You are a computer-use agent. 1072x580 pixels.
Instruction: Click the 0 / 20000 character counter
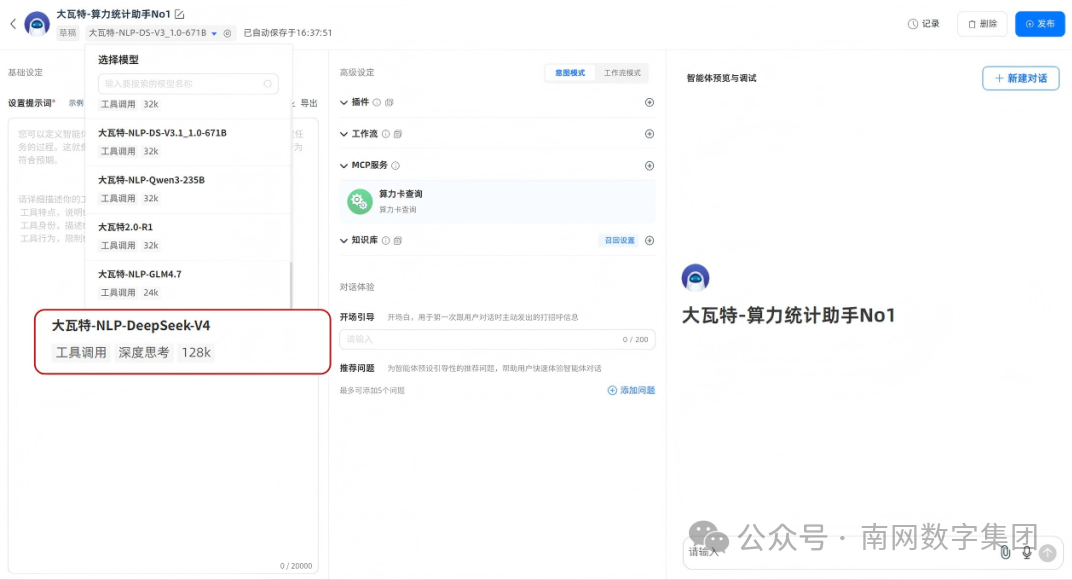(x=295, y=566)
